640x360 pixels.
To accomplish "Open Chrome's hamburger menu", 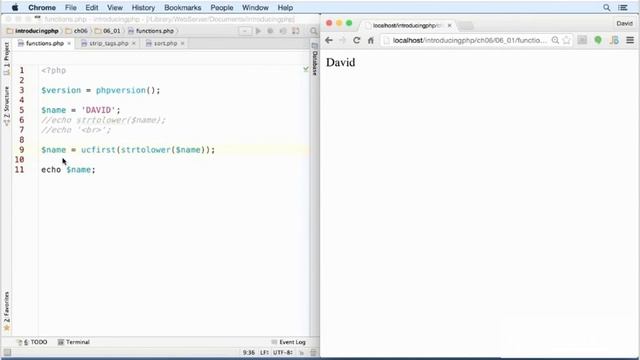I will (630, 40).
